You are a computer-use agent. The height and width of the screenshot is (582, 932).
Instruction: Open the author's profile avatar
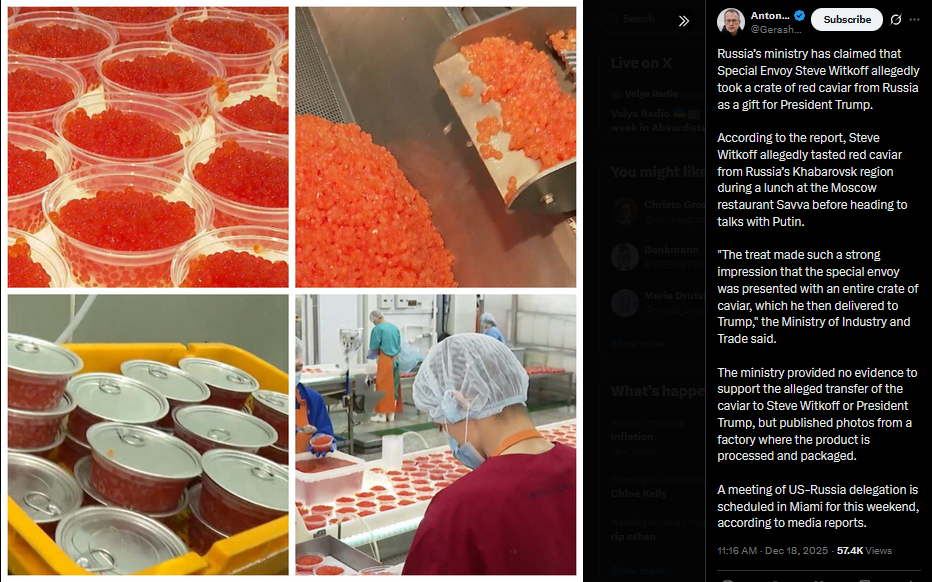pyautogui.click(x=731, y=22)
